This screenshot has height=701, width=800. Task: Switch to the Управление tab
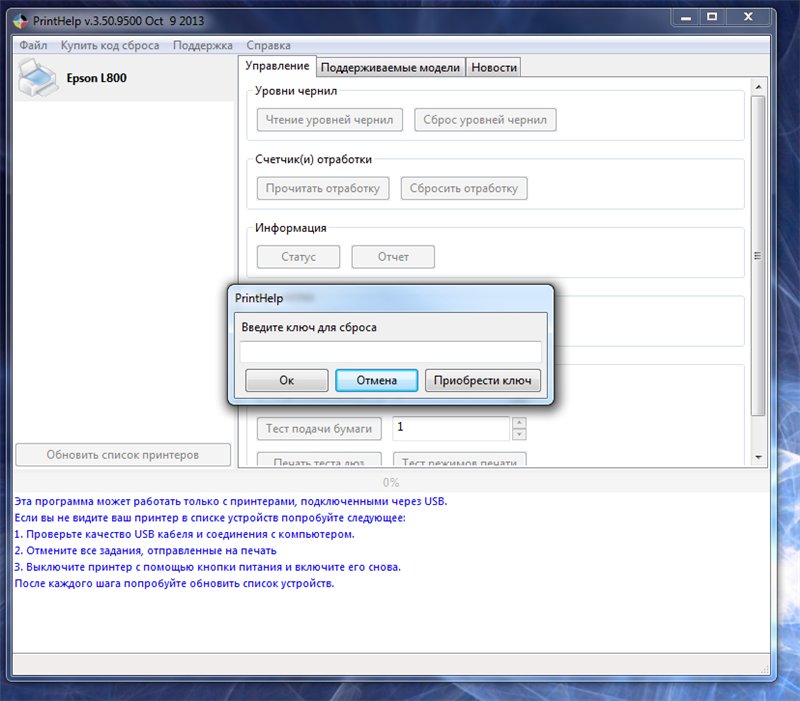tap(277, 66)
